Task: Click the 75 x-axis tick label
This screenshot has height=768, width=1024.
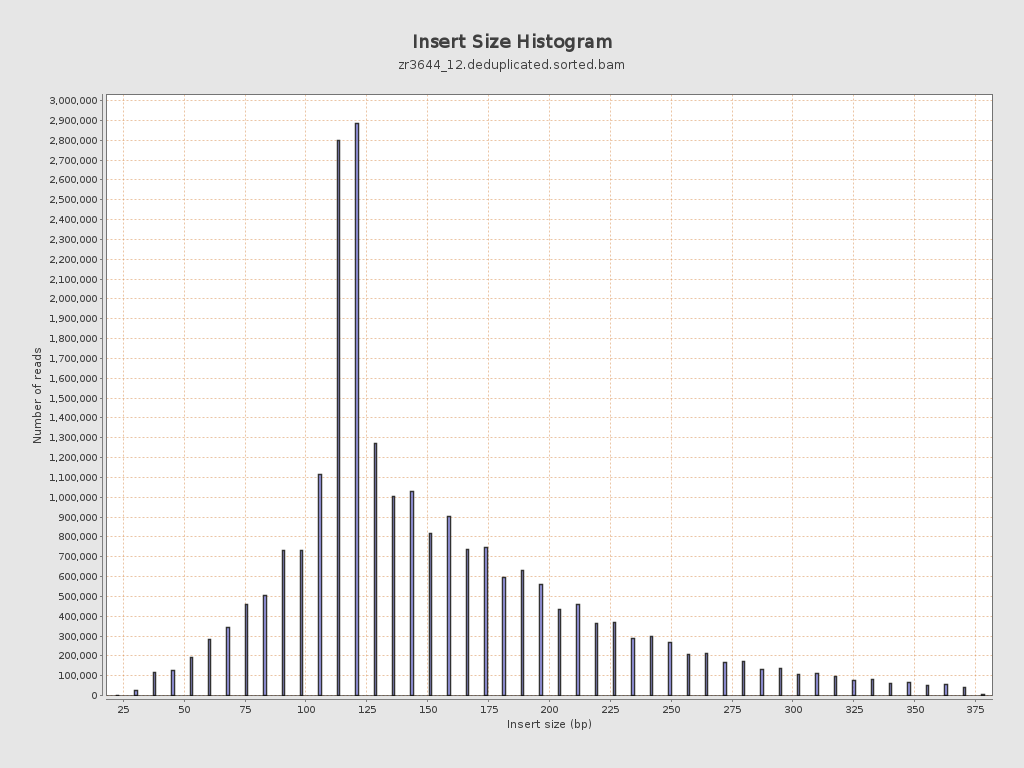Action: [245, 710]
